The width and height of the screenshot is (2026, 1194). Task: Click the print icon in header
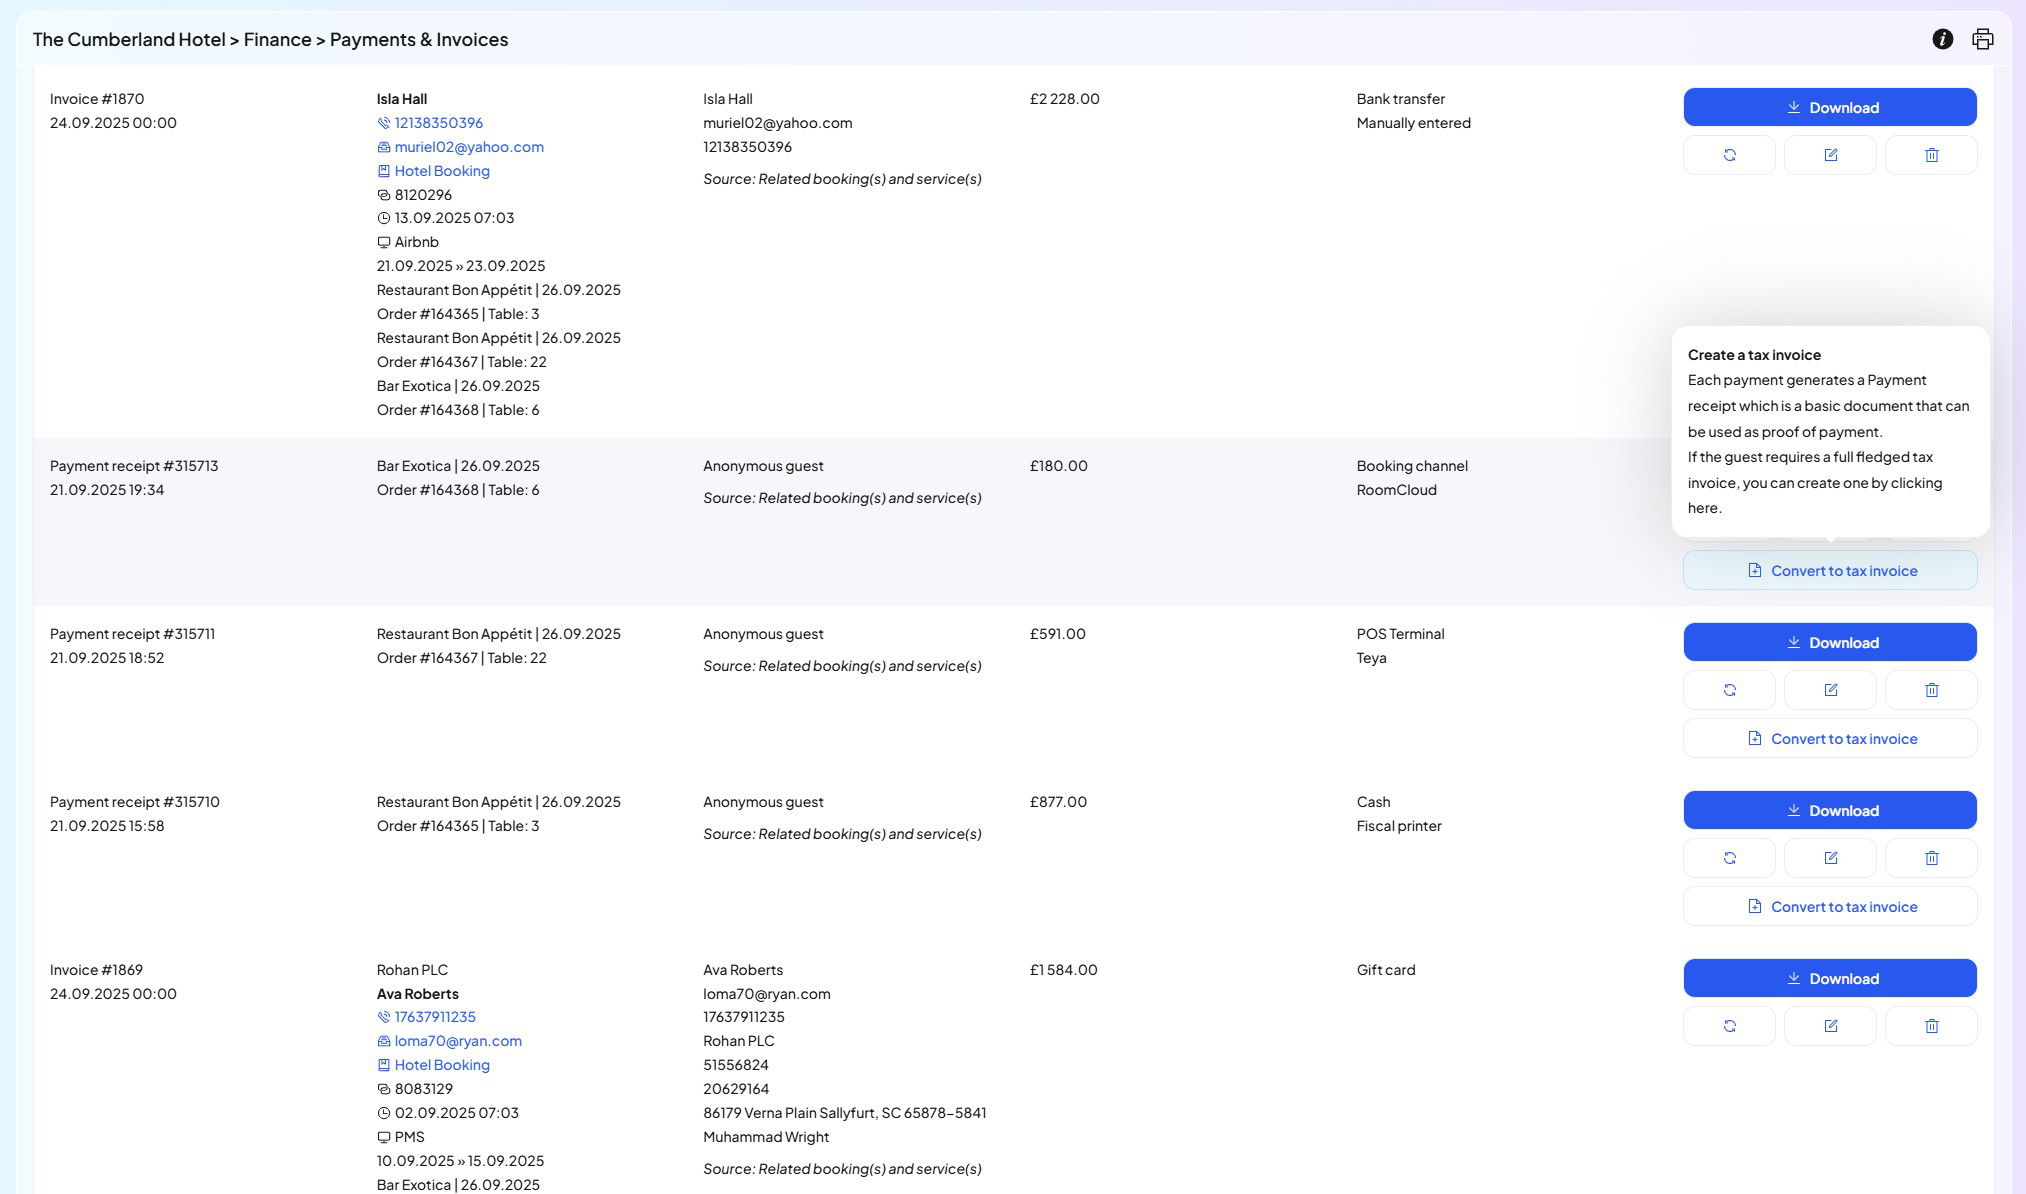pyautogui.click(x=1982, y=39)
